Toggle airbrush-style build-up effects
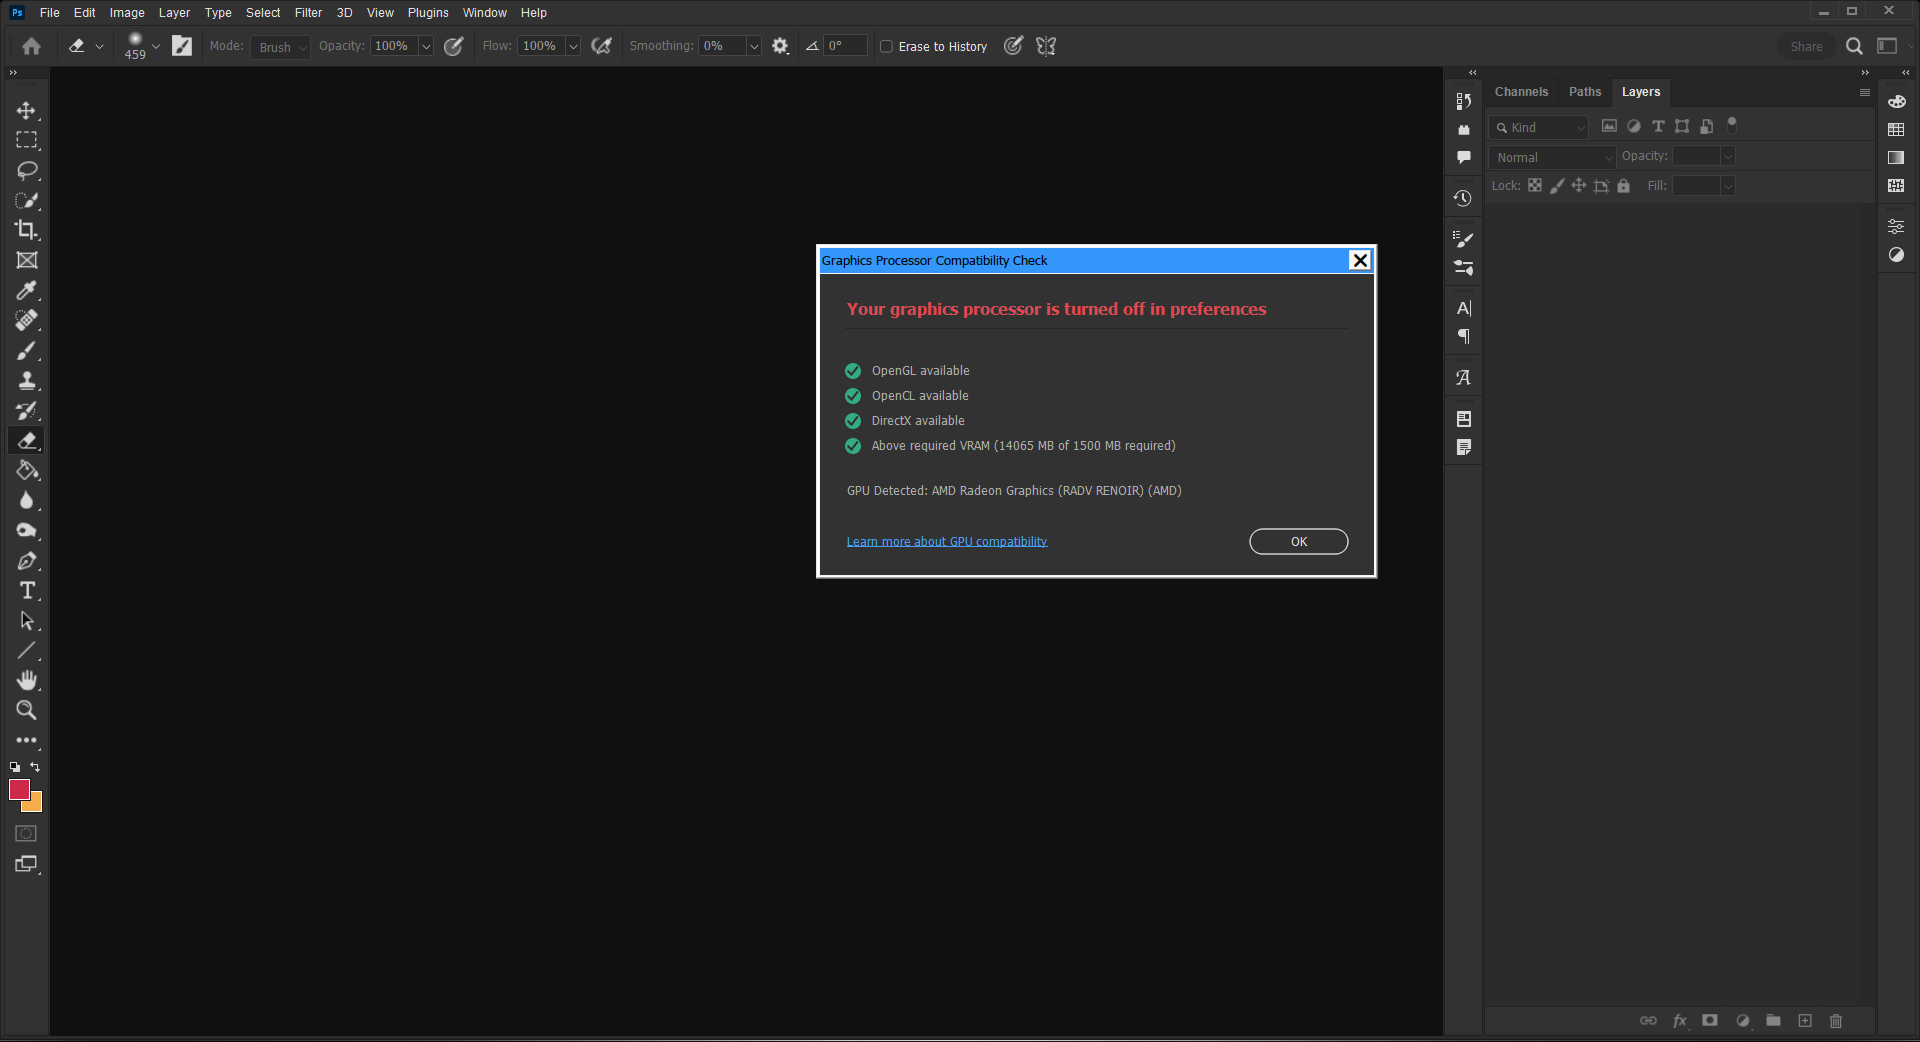 (601, 46)
